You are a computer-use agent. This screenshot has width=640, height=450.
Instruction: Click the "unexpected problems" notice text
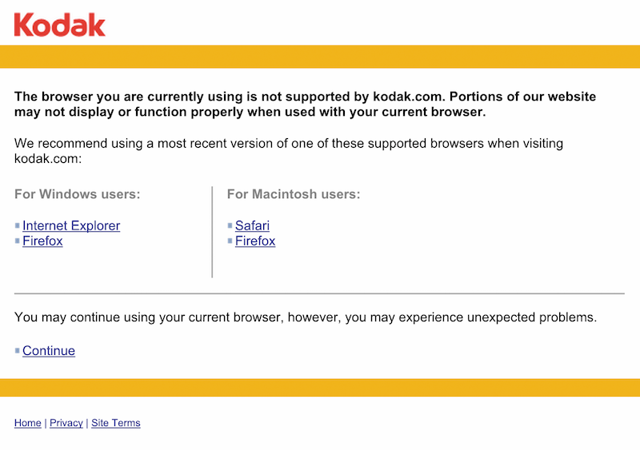(x=305, y=318)
